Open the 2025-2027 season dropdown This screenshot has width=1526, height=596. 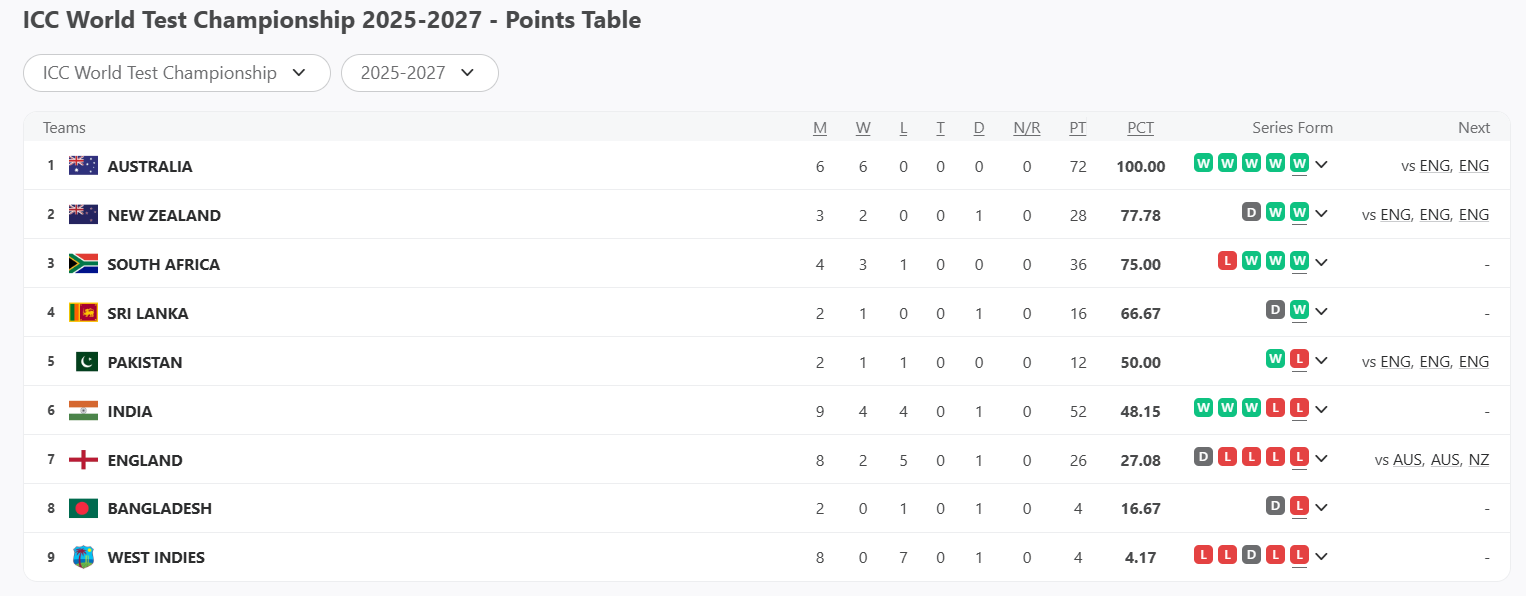(419, 73)
